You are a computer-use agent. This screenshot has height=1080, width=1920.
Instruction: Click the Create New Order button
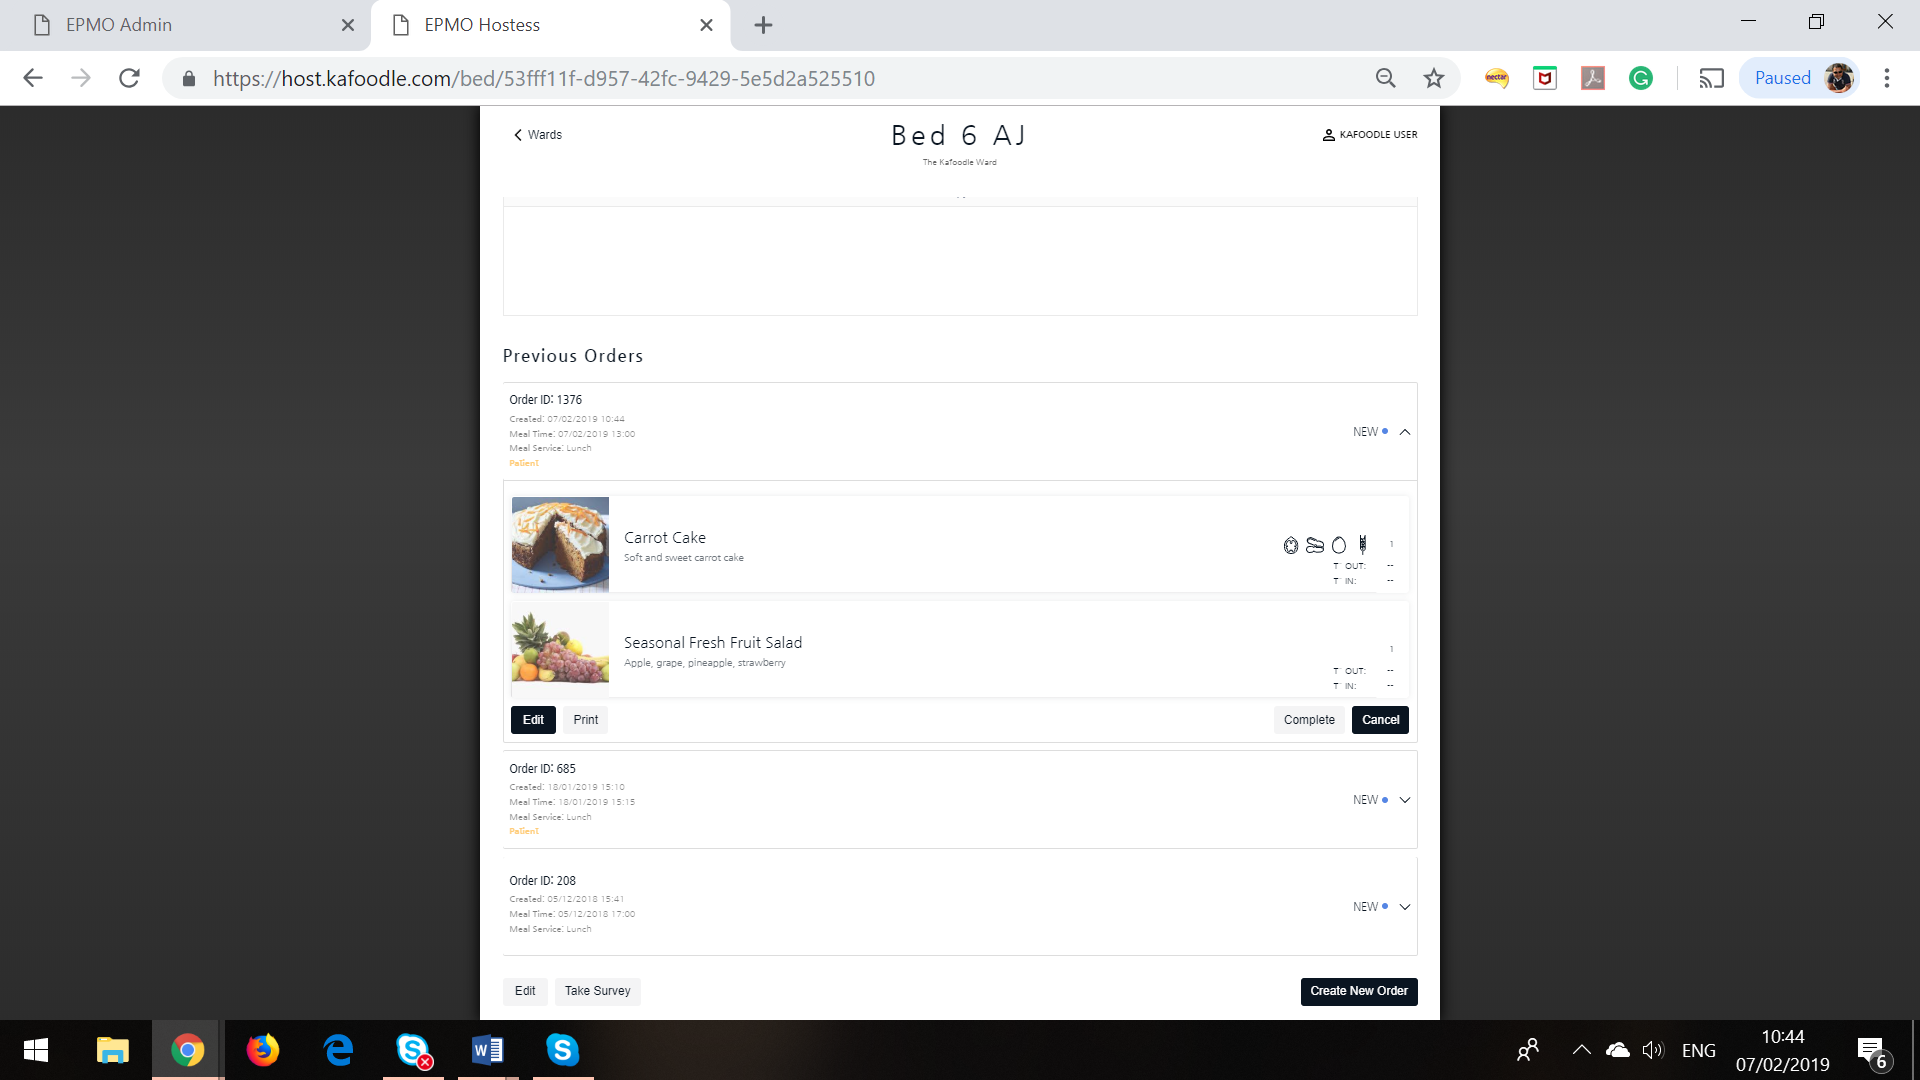click(x=1358, y=990)
